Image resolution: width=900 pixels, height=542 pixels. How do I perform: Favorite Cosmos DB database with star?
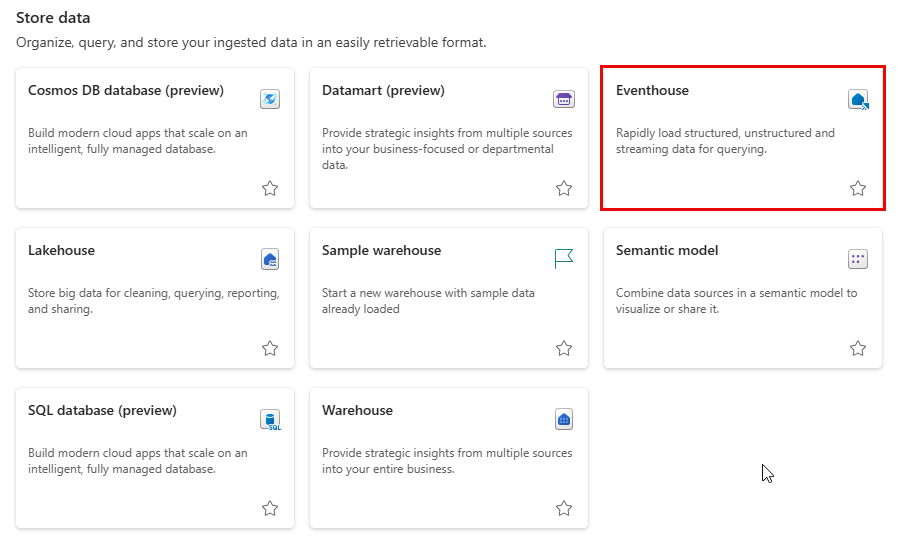270,188
